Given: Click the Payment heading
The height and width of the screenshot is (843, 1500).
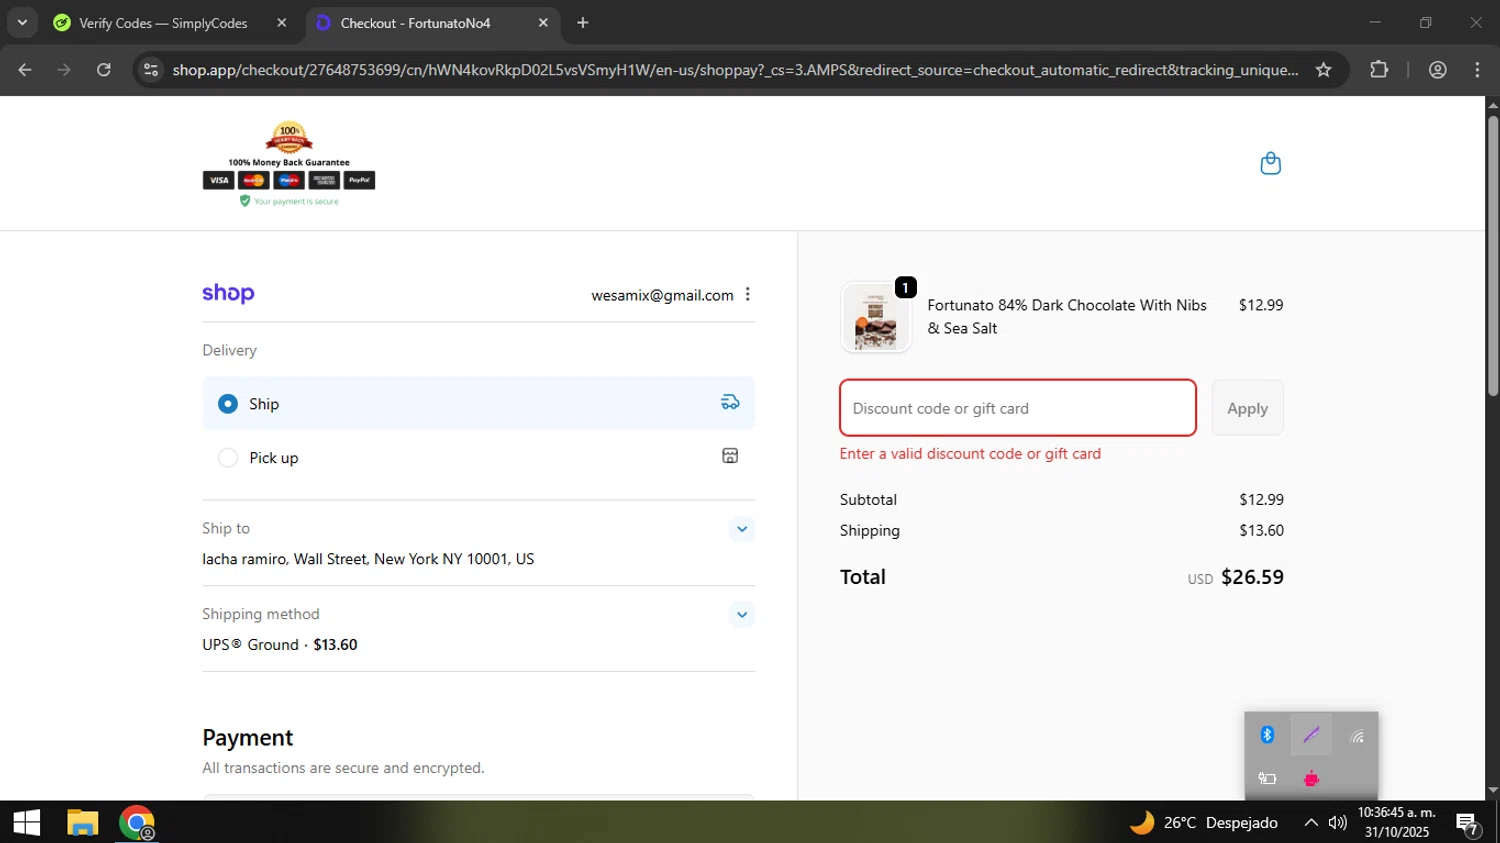Looking at the screenshot, I should pos(247,738).
